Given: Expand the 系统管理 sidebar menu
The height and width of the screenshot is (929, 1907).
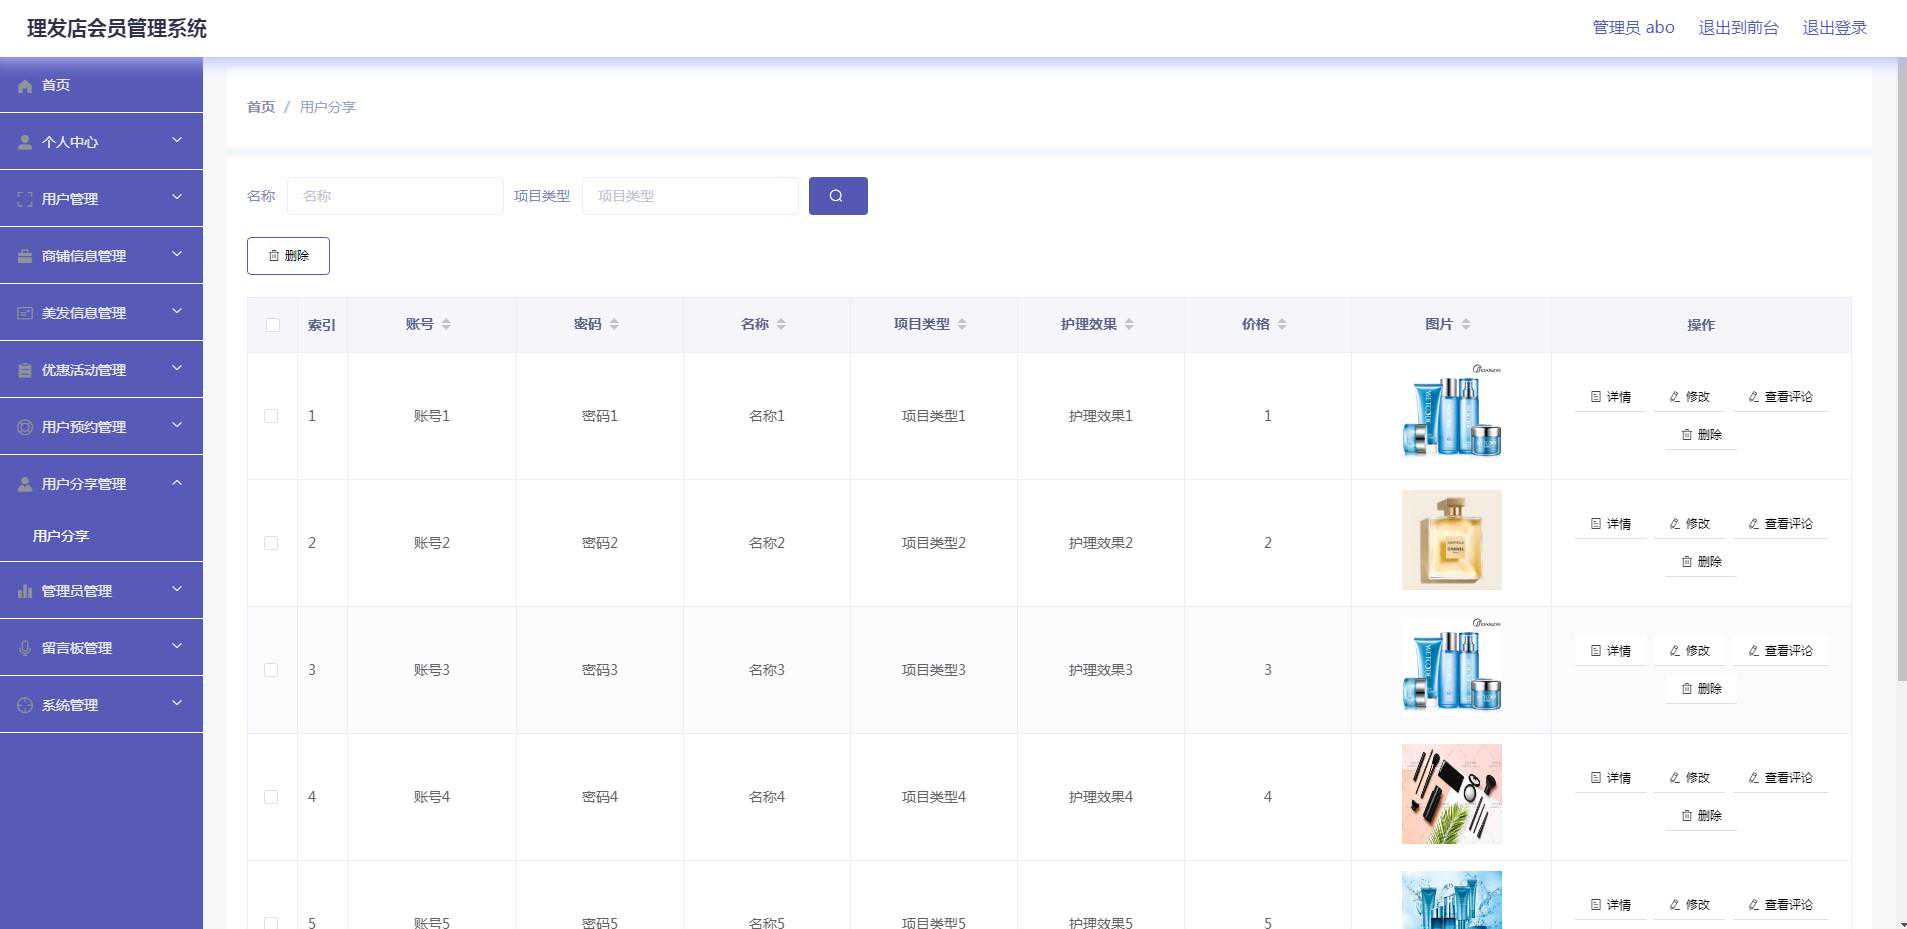Looking at the screenshot, I should coord(101,705).
